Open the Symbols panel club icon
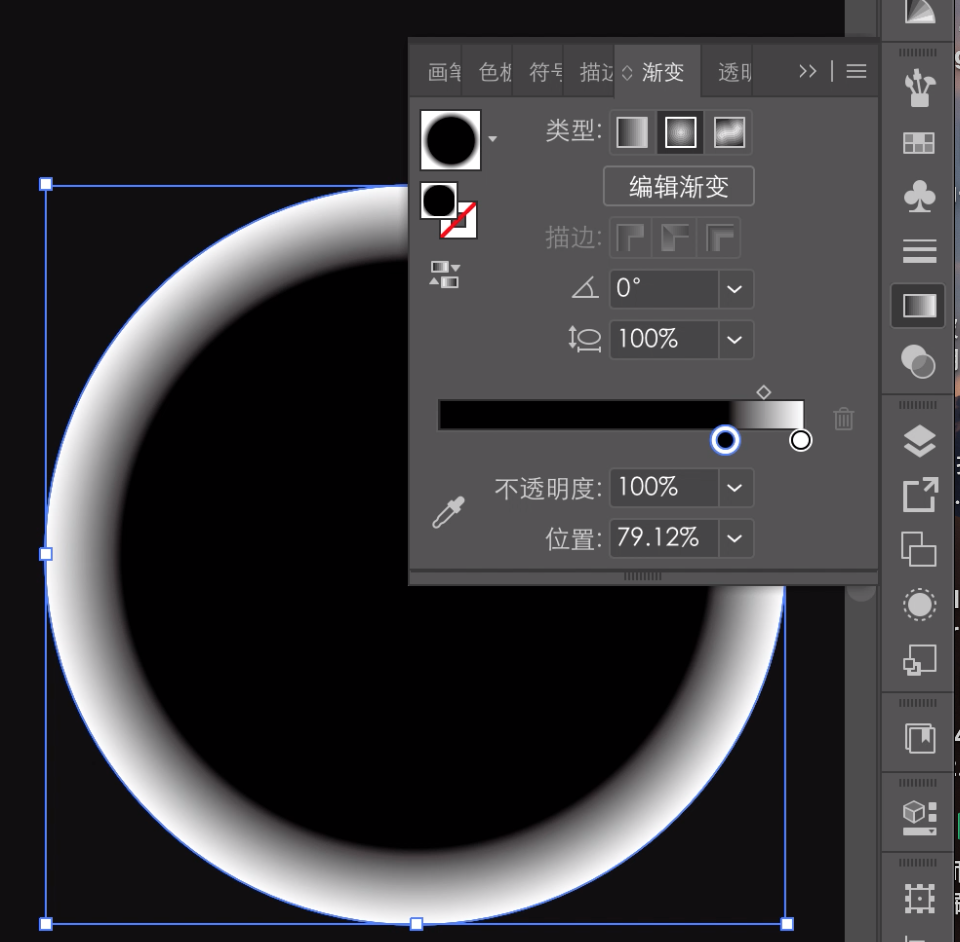 coord(919,196)
